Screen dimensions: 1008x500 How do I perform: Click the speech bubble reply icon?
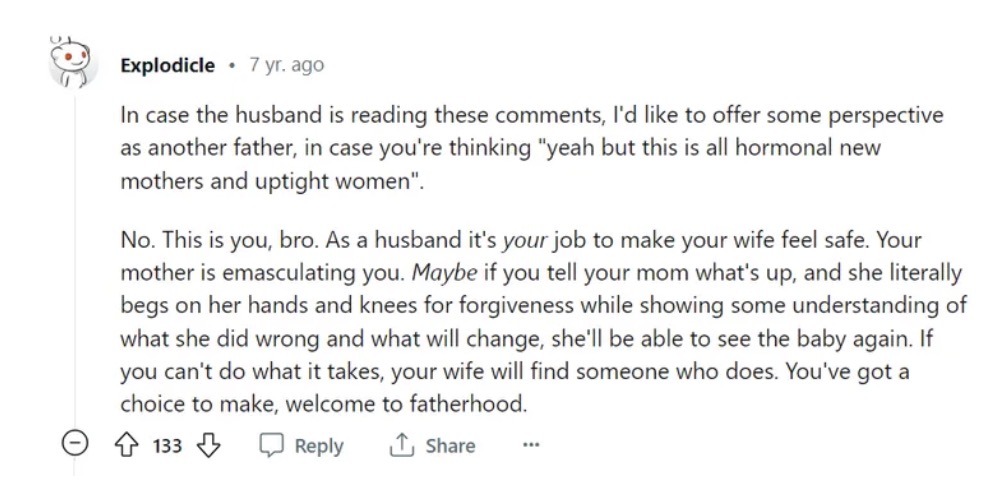point(272,445)
